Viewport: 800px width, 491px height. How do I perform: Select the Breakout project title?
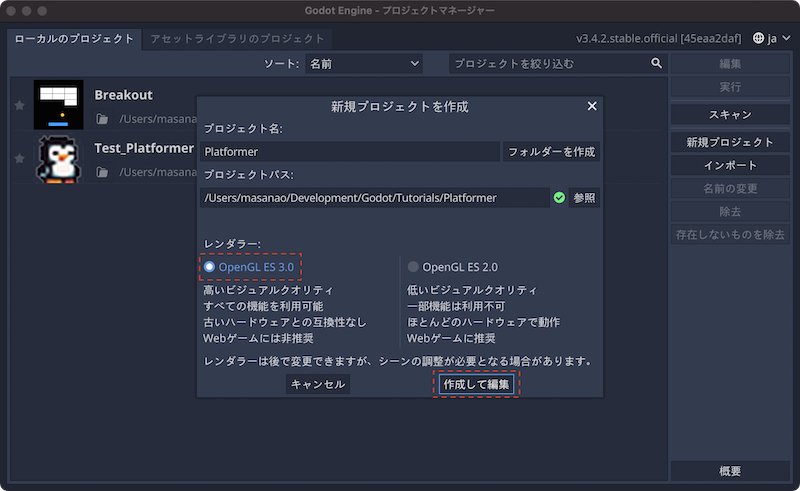click(x=123, y=95)
